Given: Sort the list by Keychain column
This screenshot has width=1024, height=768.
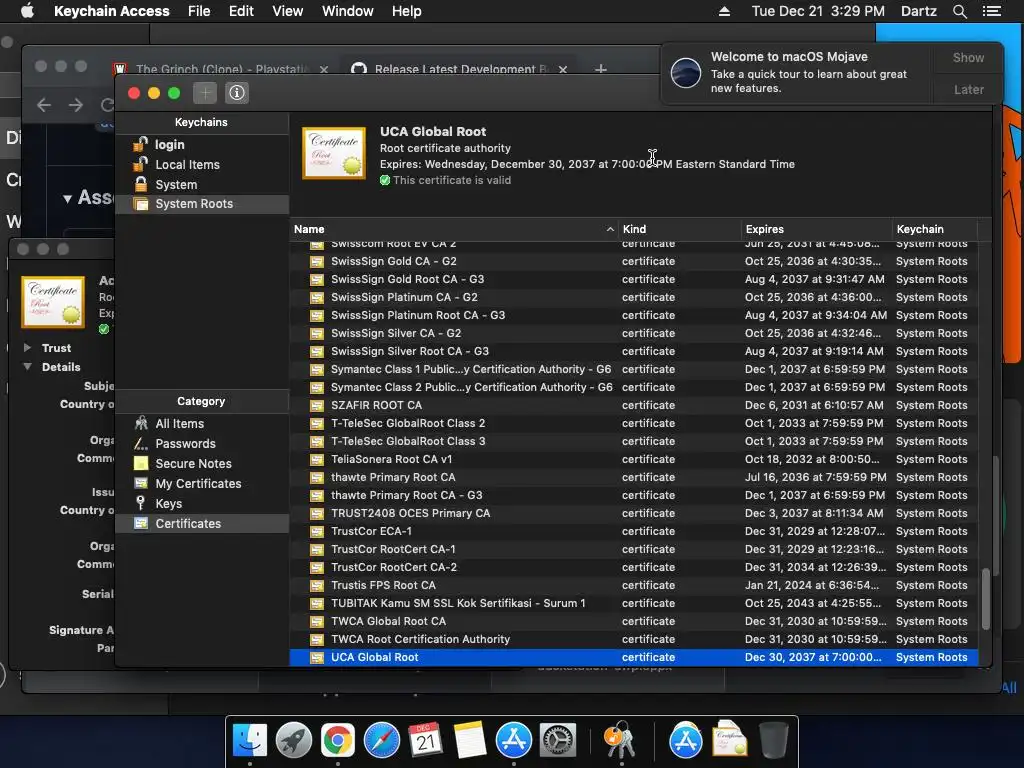Looking at the screenshot, I should (x=935, y=229).
